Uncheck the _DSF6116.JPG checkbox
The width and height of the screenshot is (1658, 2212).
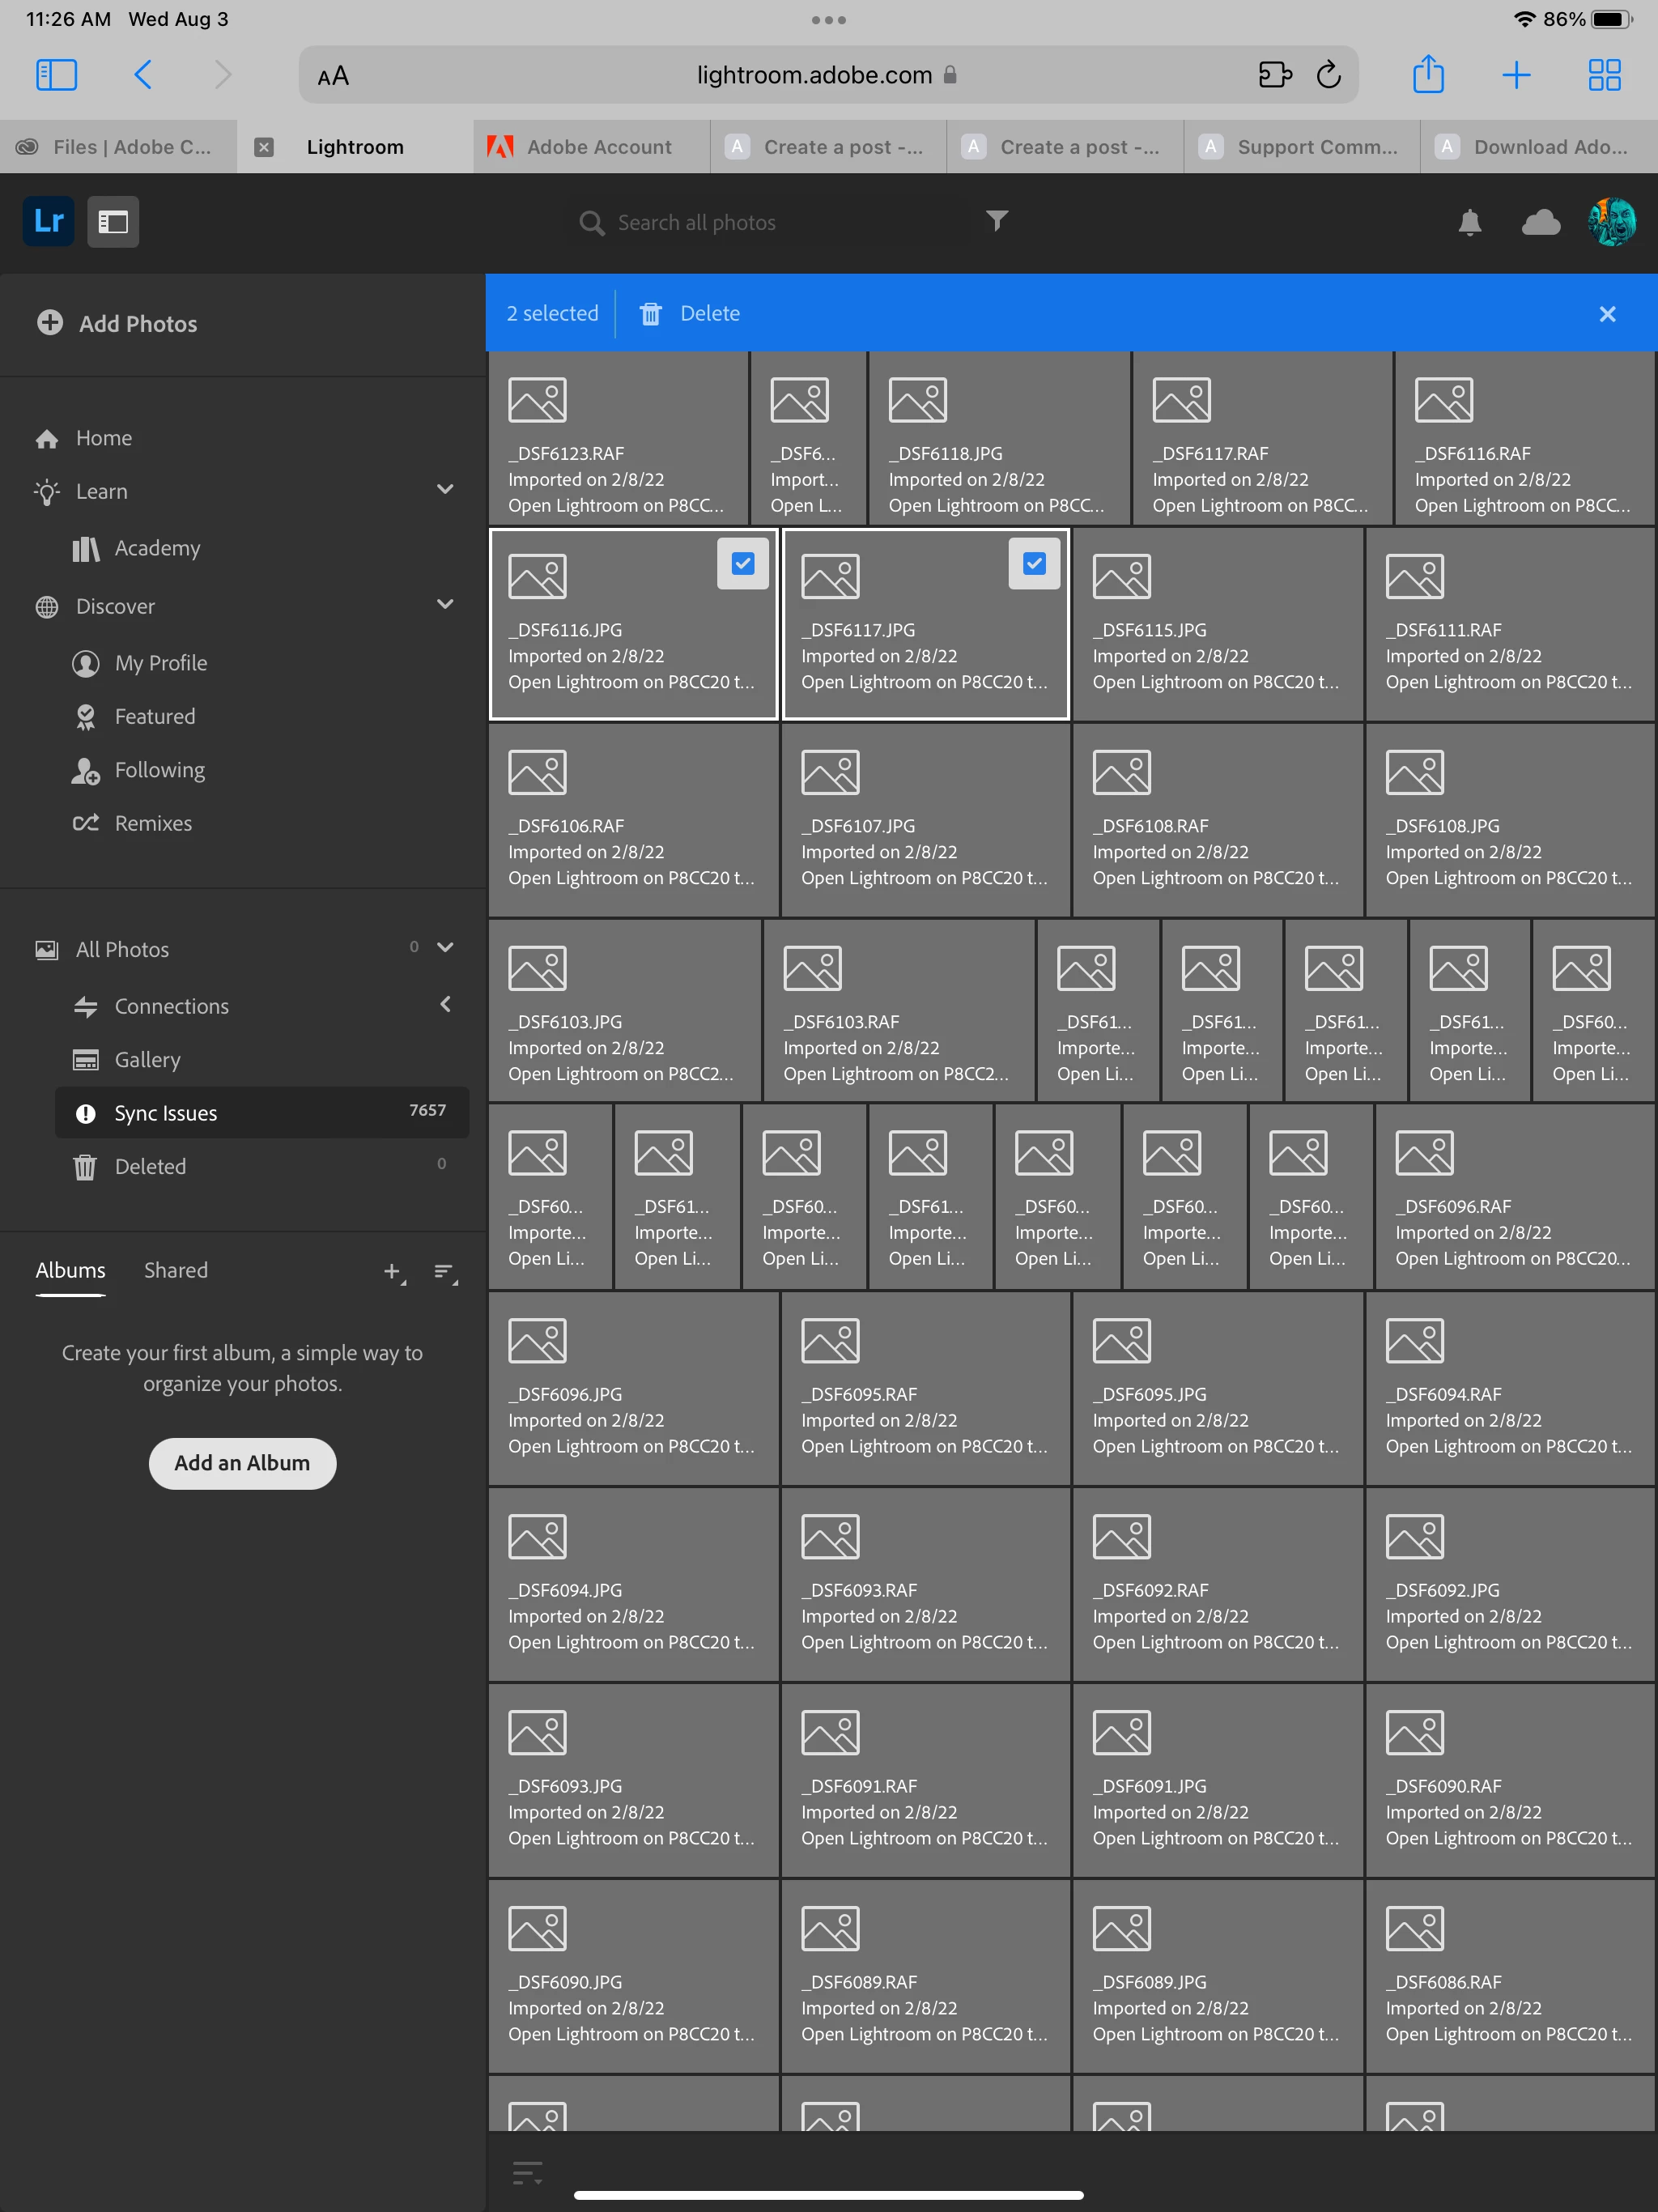pyautogui.click(x=743, y=564)
